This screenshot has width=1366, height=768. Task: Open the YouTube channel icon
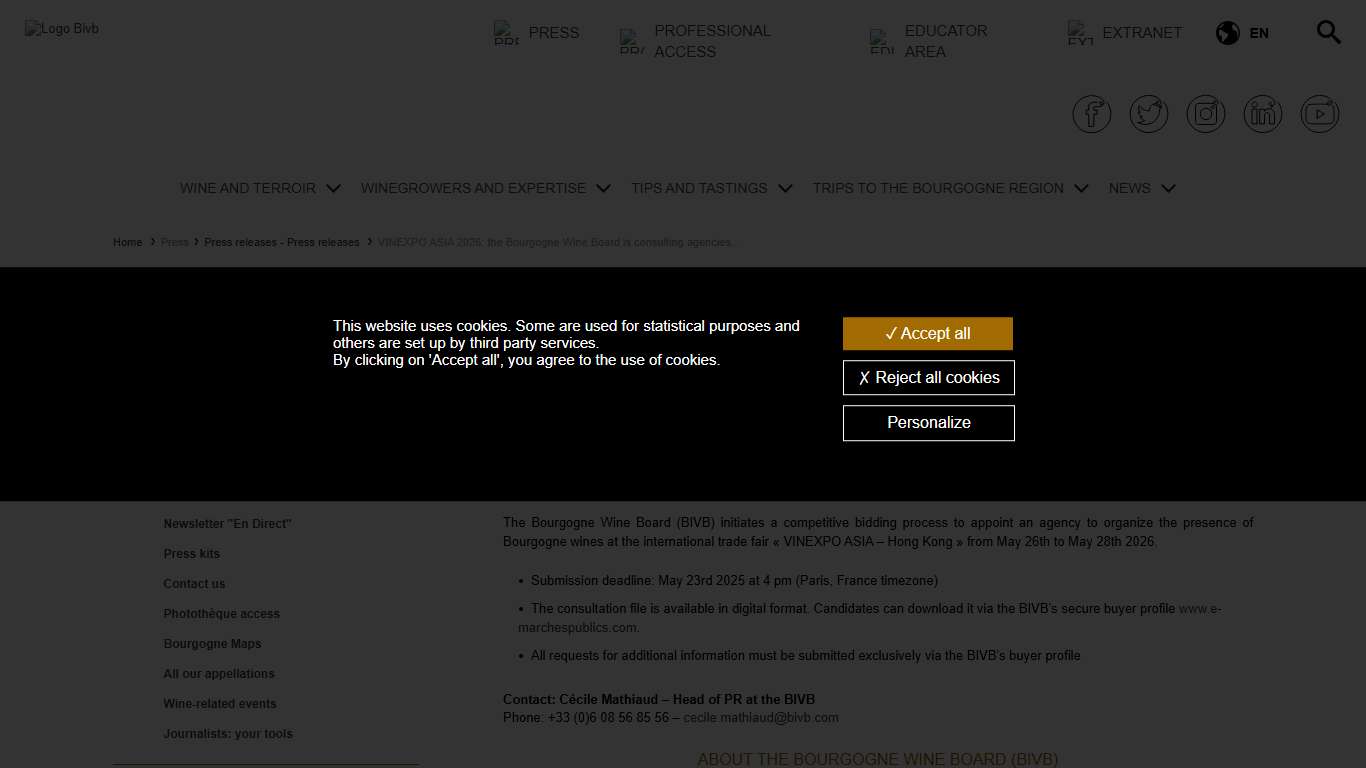tap(1319, 114)
